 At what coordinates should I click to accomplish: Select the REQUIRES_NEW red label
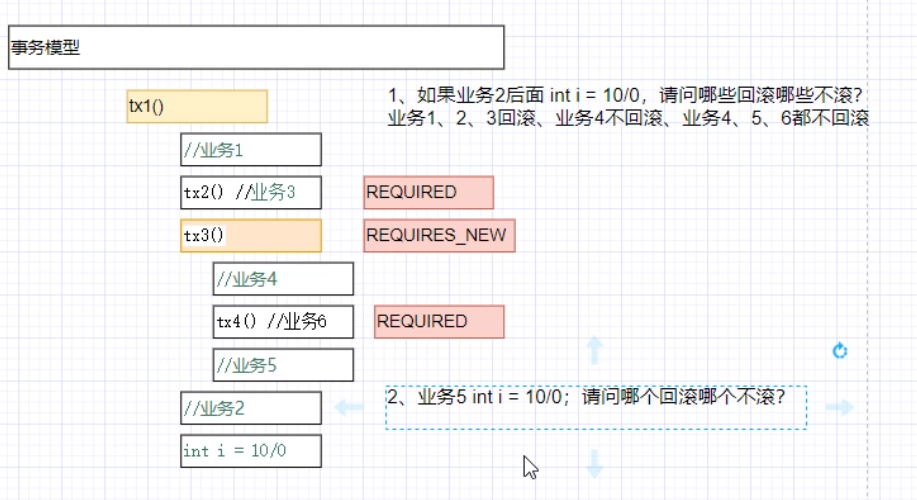(x=439, y=236)
